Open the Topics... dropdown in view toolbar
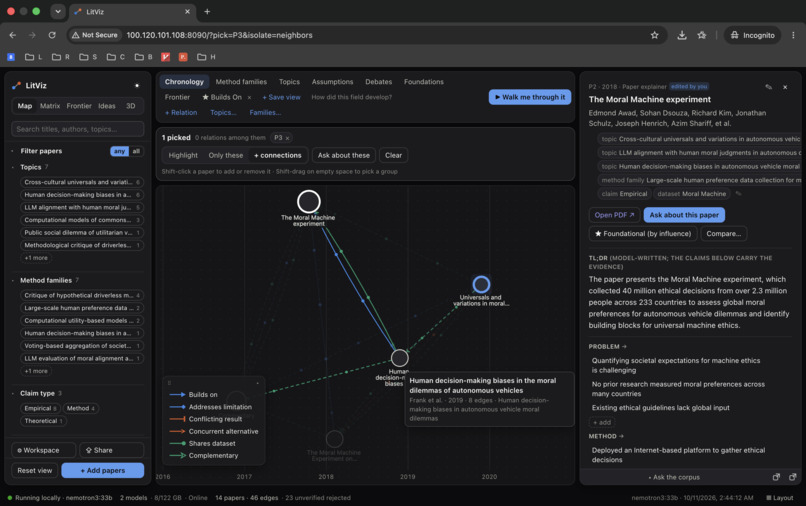This screenshot has width=806, height=506. pos(223,113)
